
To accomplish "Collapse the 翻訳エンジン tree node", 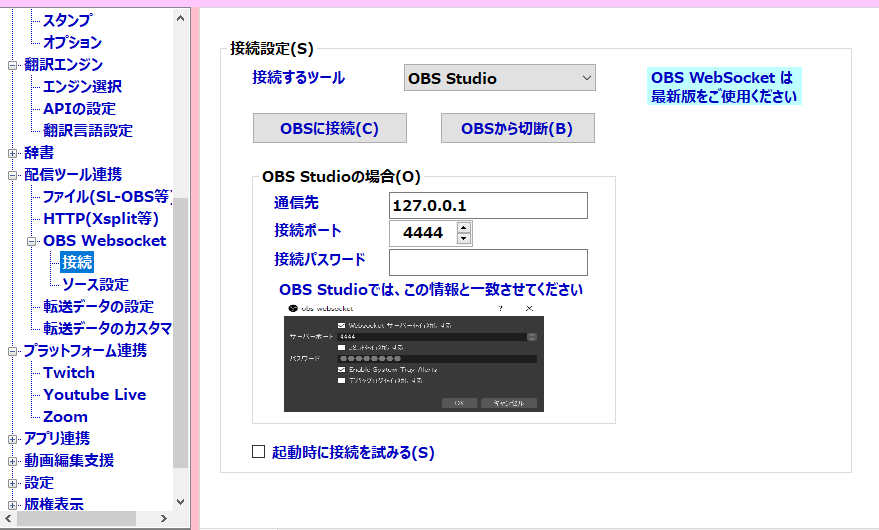I will [x=12, y=65].
